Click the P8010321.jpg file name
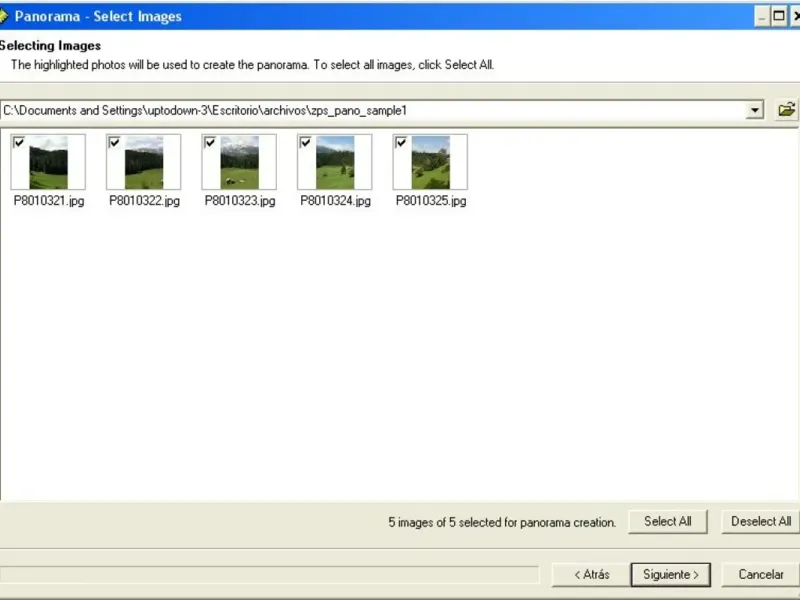Viewport: 800px width, 600px height. pos(49,201)
